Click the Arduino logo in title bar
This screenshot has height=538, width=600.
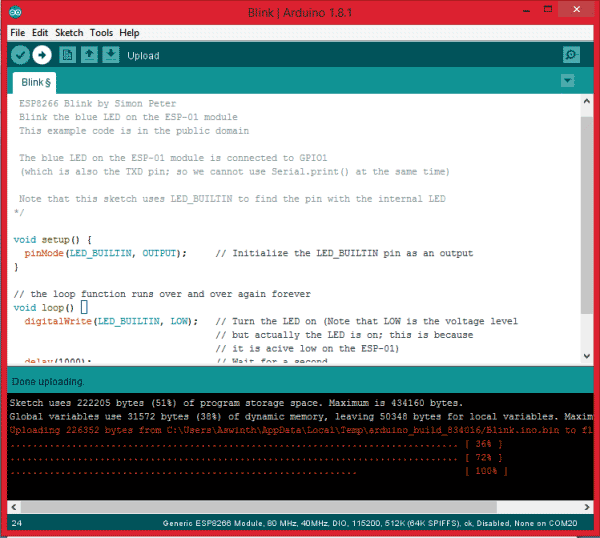(15, 12)
